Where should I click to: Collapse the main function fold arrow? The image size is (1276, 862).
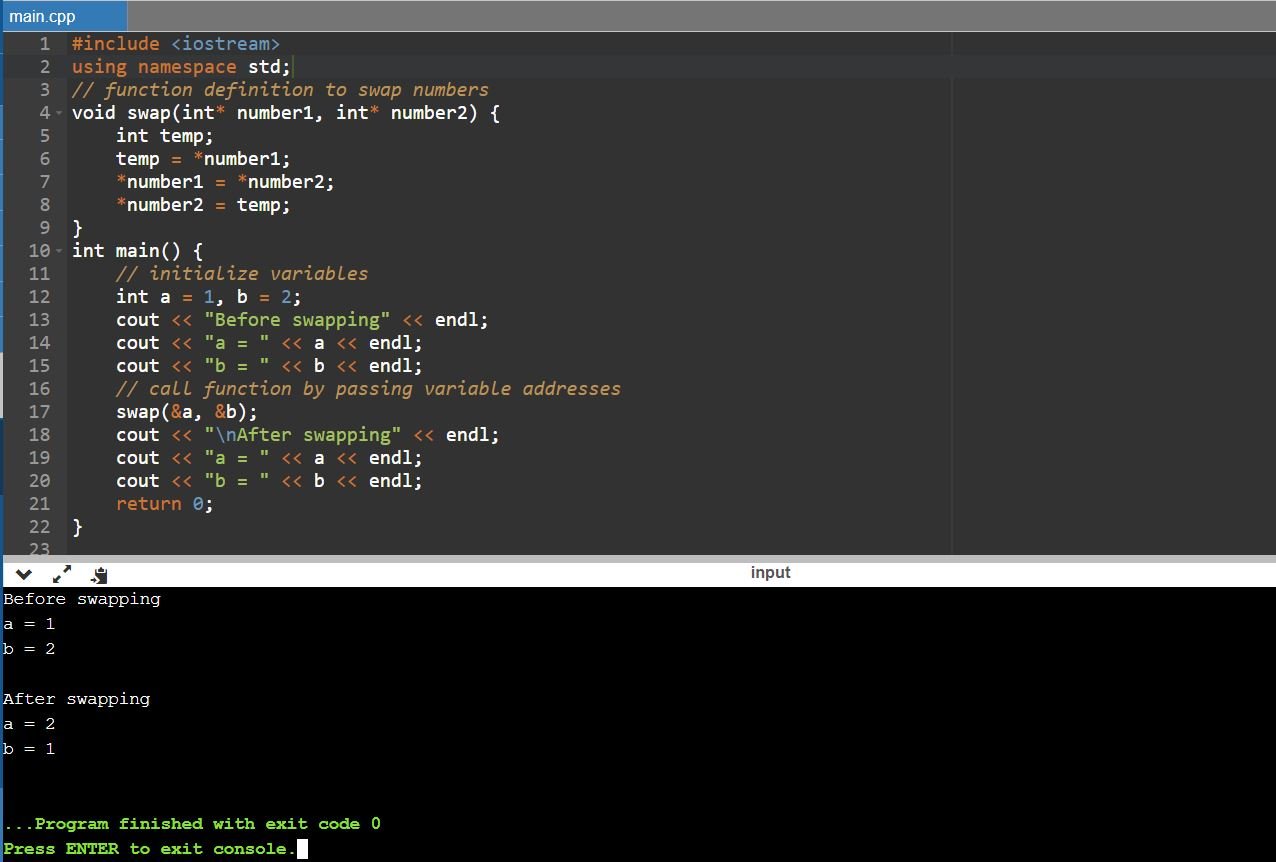[59, 251]
